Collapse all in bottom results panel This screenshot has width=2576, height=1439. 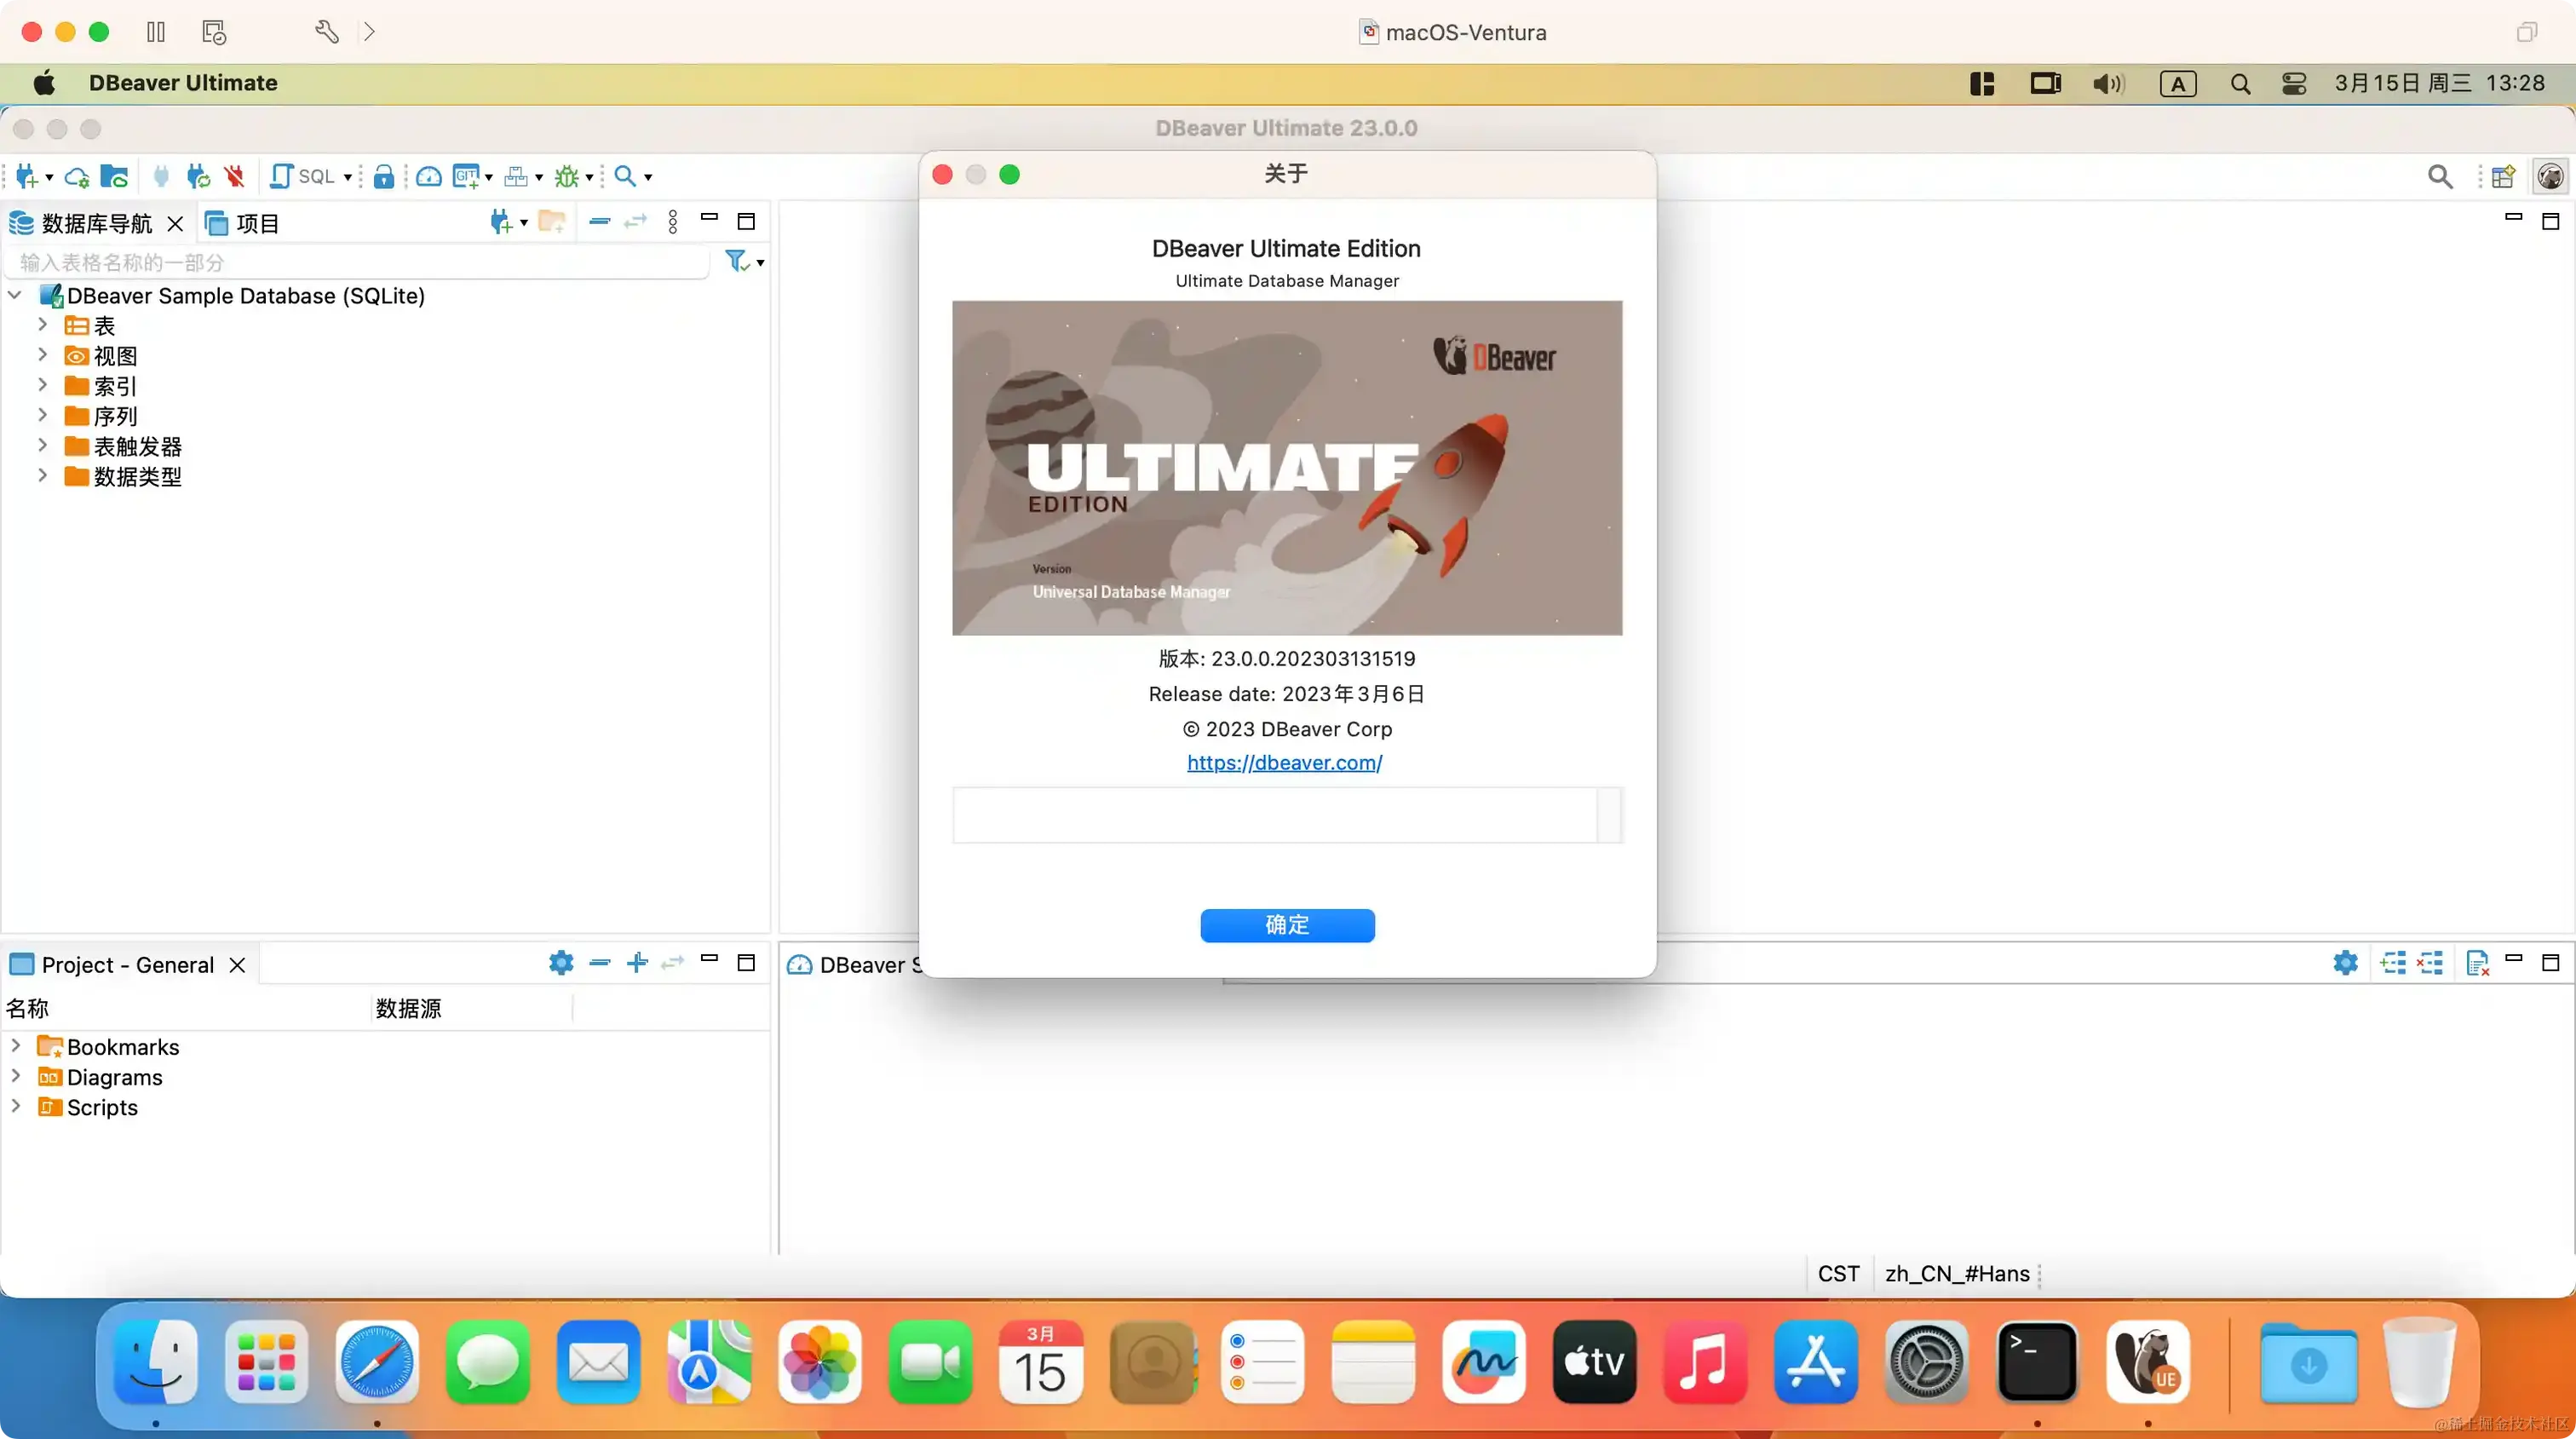point(2430,963)
